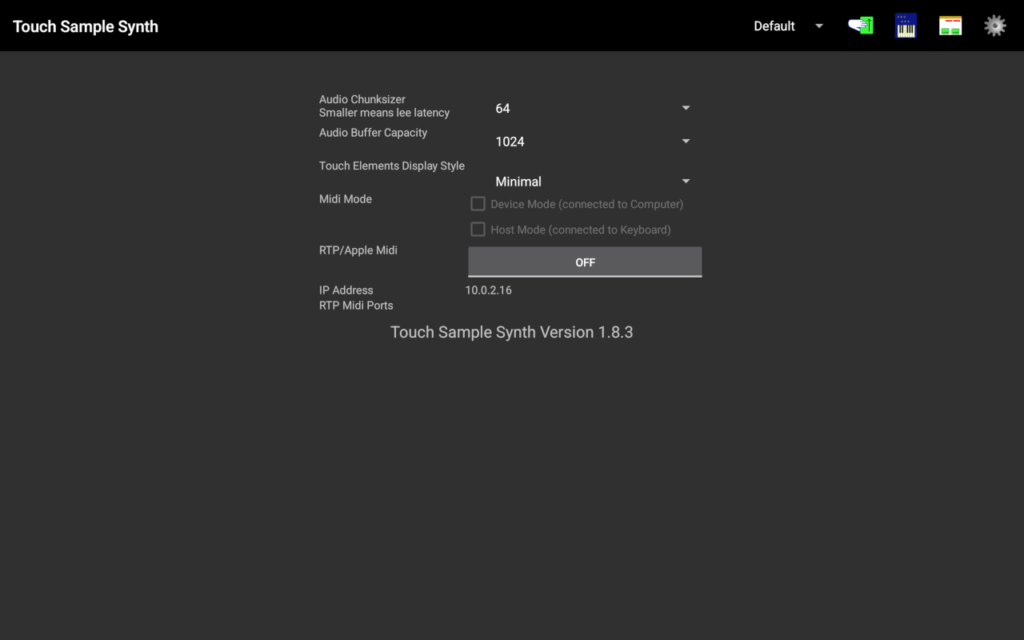This screenshot has width=1024, height=640.
Task: Click the RTP Midi Ports label
Action: tap(356, 305)
